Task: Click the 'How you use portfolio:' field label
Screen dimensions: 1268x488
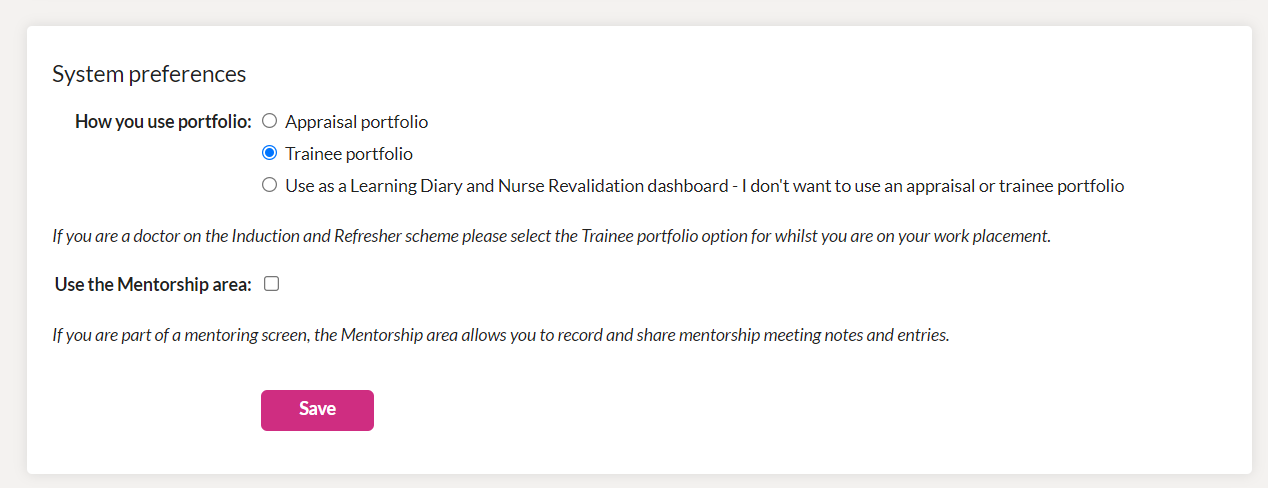Action: click(x=164, y=122)
